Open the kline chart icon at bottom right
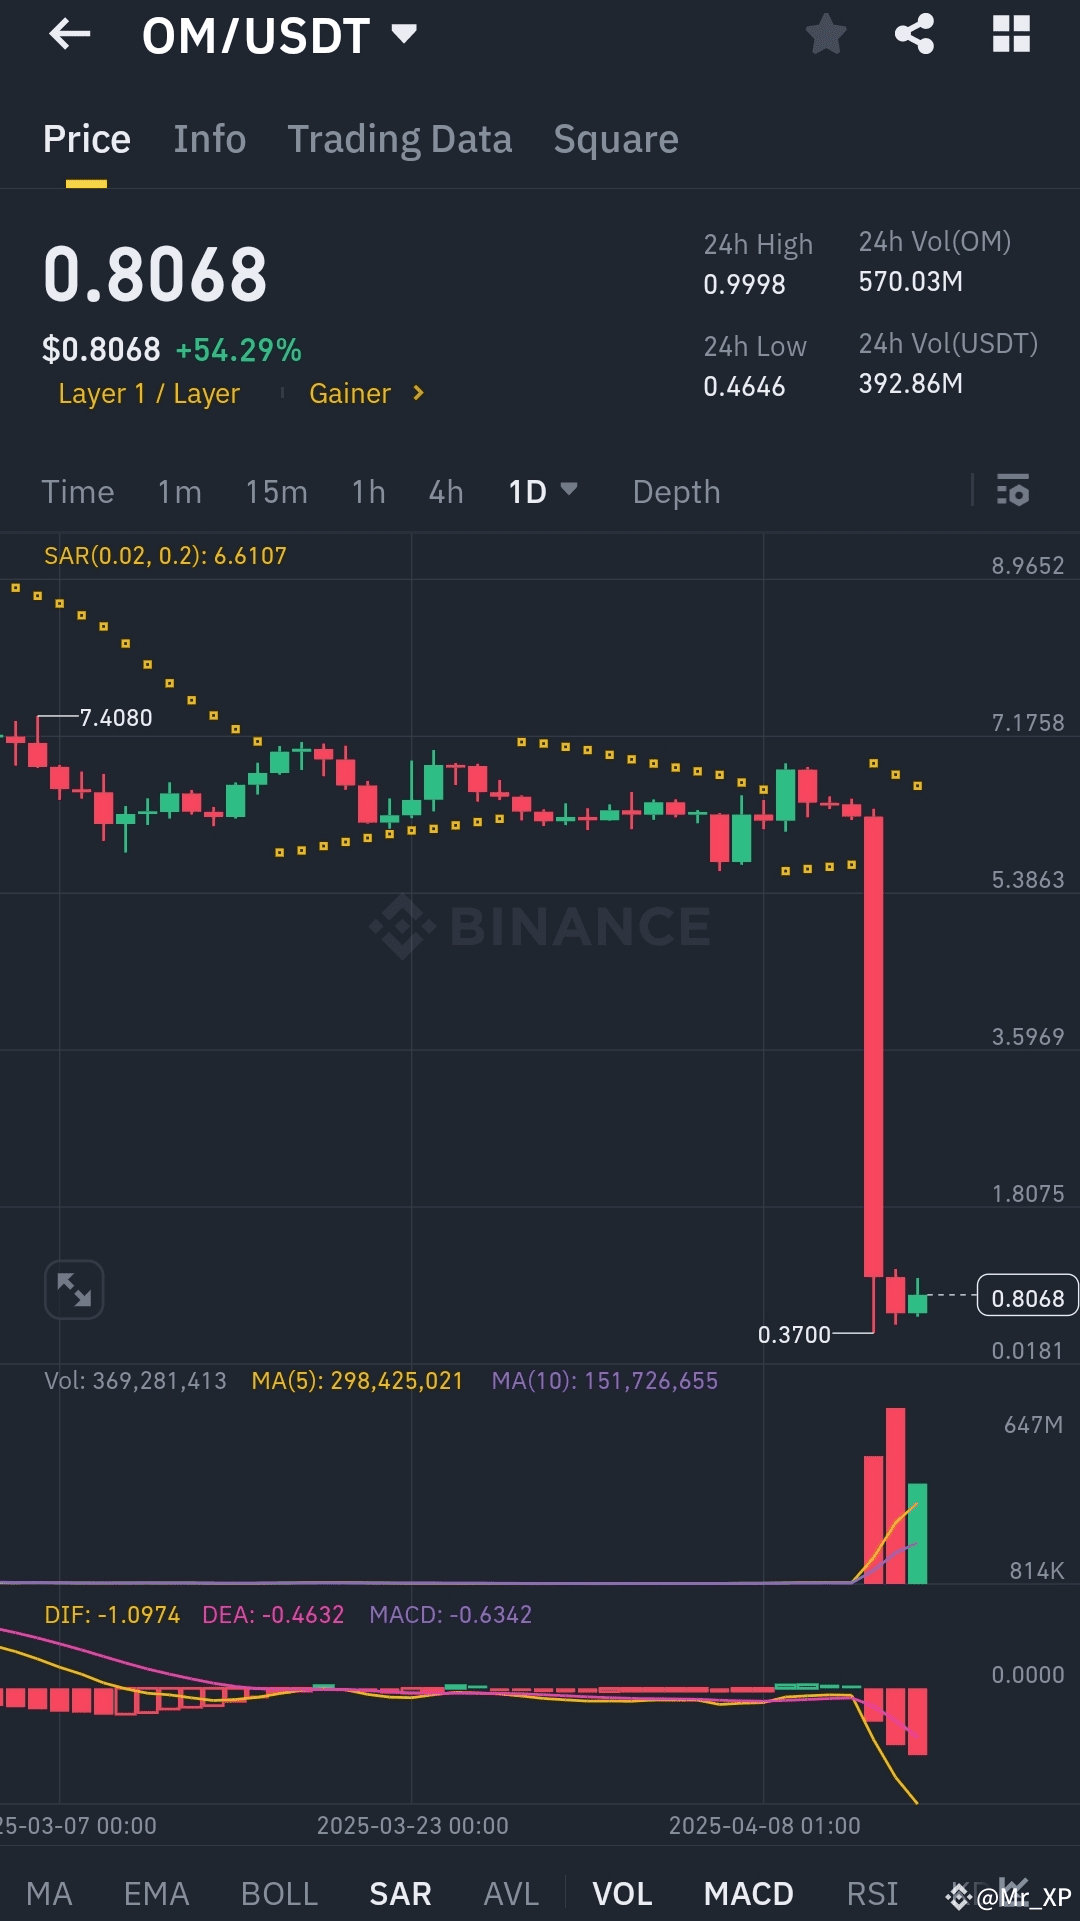The height and width of the screenshot is (1921, 1080). (1016, 1891)
